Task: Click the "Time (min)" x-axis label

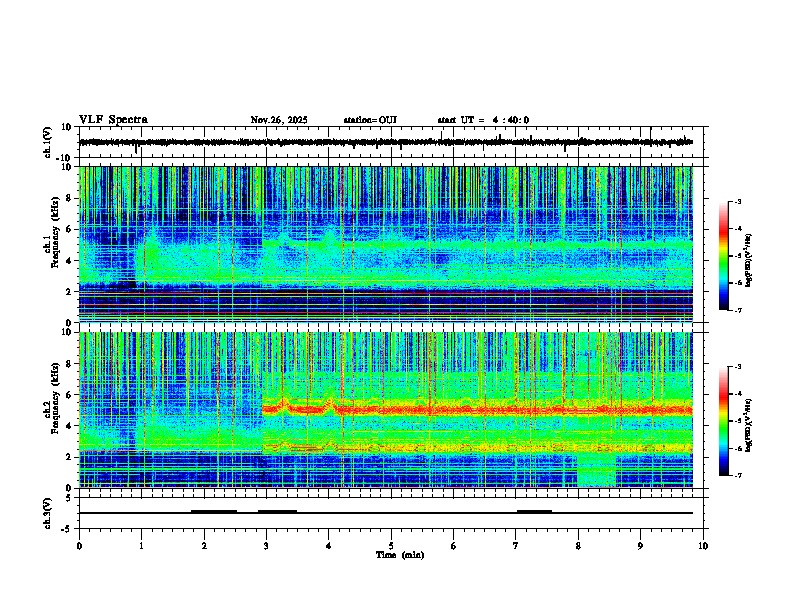Action: pos(400,555)
